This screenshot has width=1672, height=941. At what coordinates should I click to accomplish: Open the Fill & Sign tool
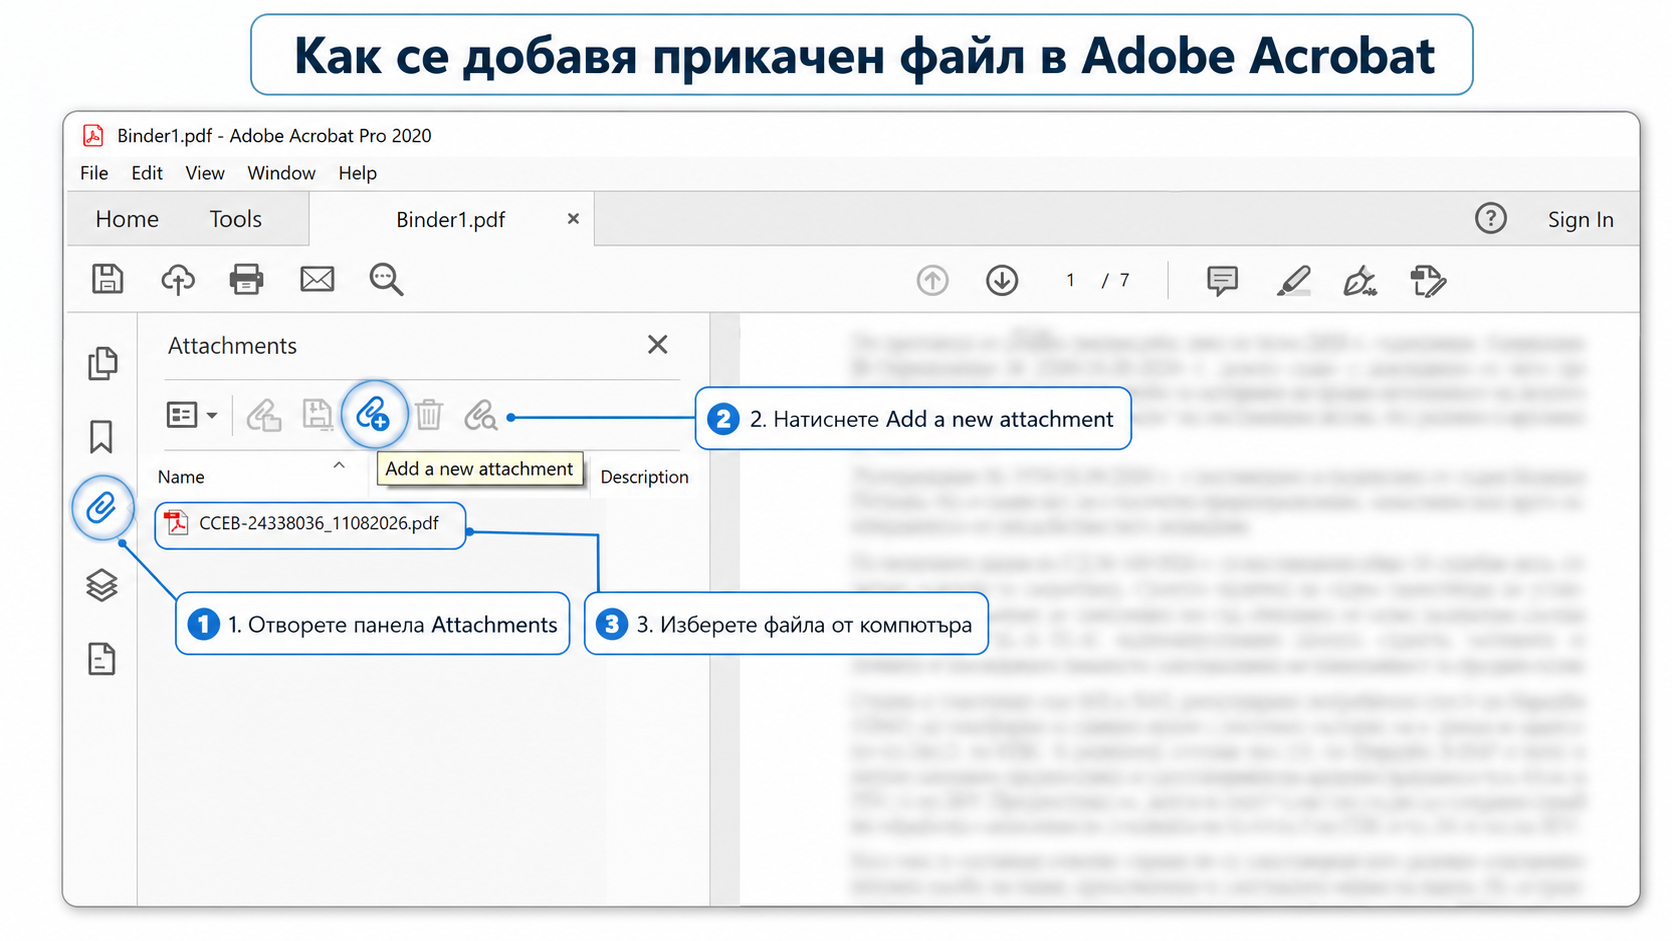[x=1360, y=281]
